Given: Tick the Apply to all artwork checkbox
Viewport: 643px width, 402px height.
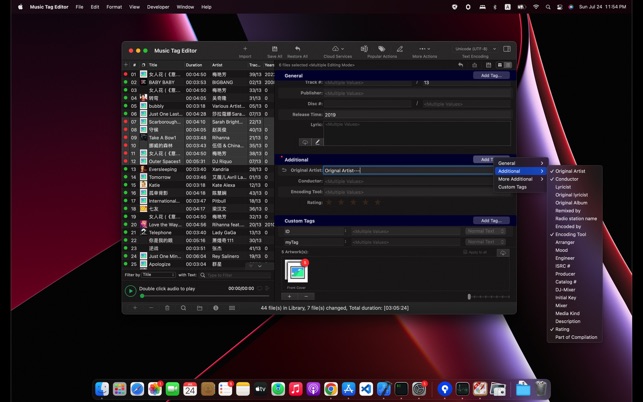Looking at the screenshot, I should click(x=465, y=252).
